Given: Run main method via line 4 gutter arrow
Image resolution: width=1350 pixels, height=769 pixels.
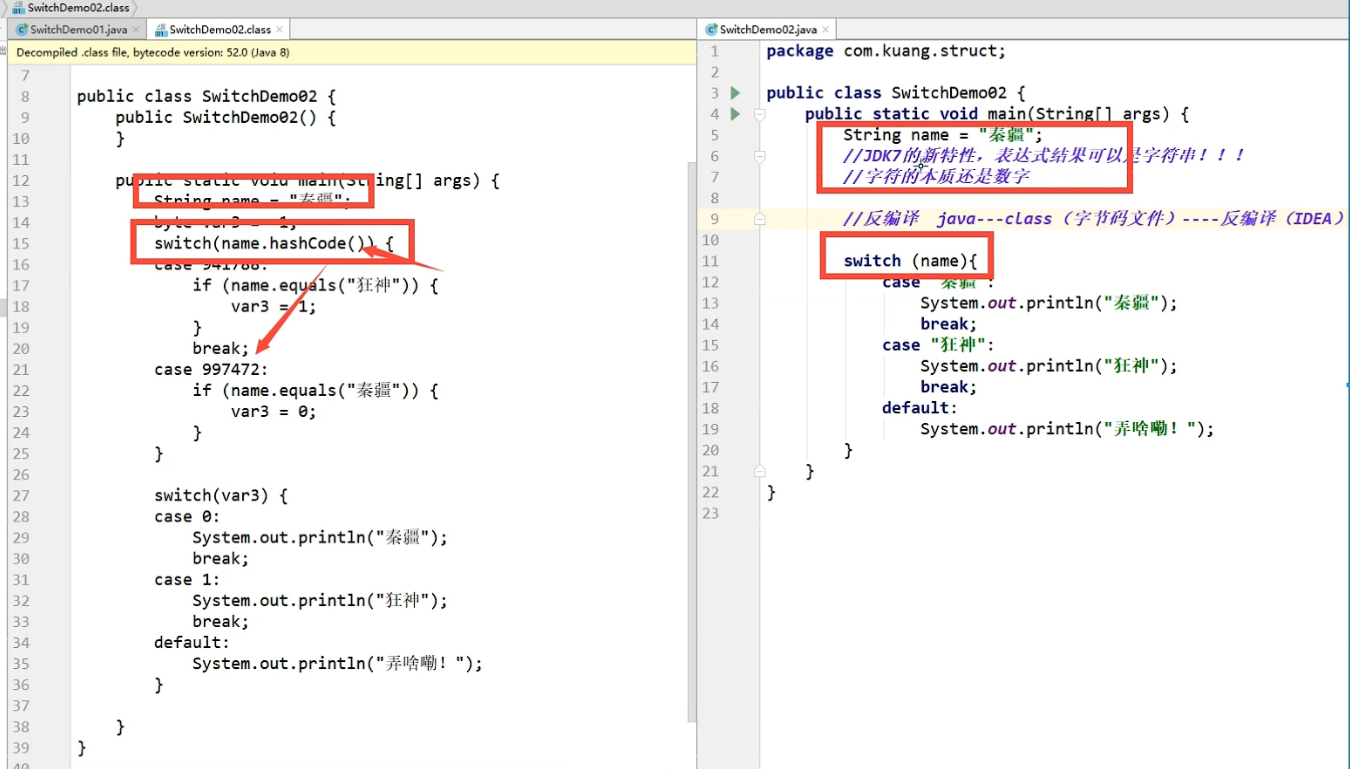Looking at the screenshot, I should pyautogui.click(x=736, y=114).
